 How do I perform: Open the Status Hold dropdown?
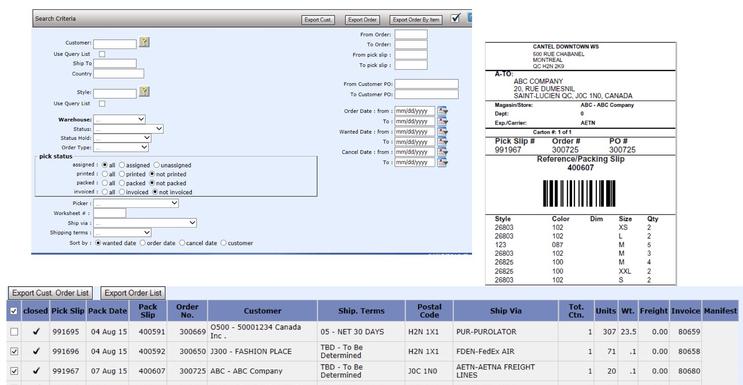click(122, 138)
